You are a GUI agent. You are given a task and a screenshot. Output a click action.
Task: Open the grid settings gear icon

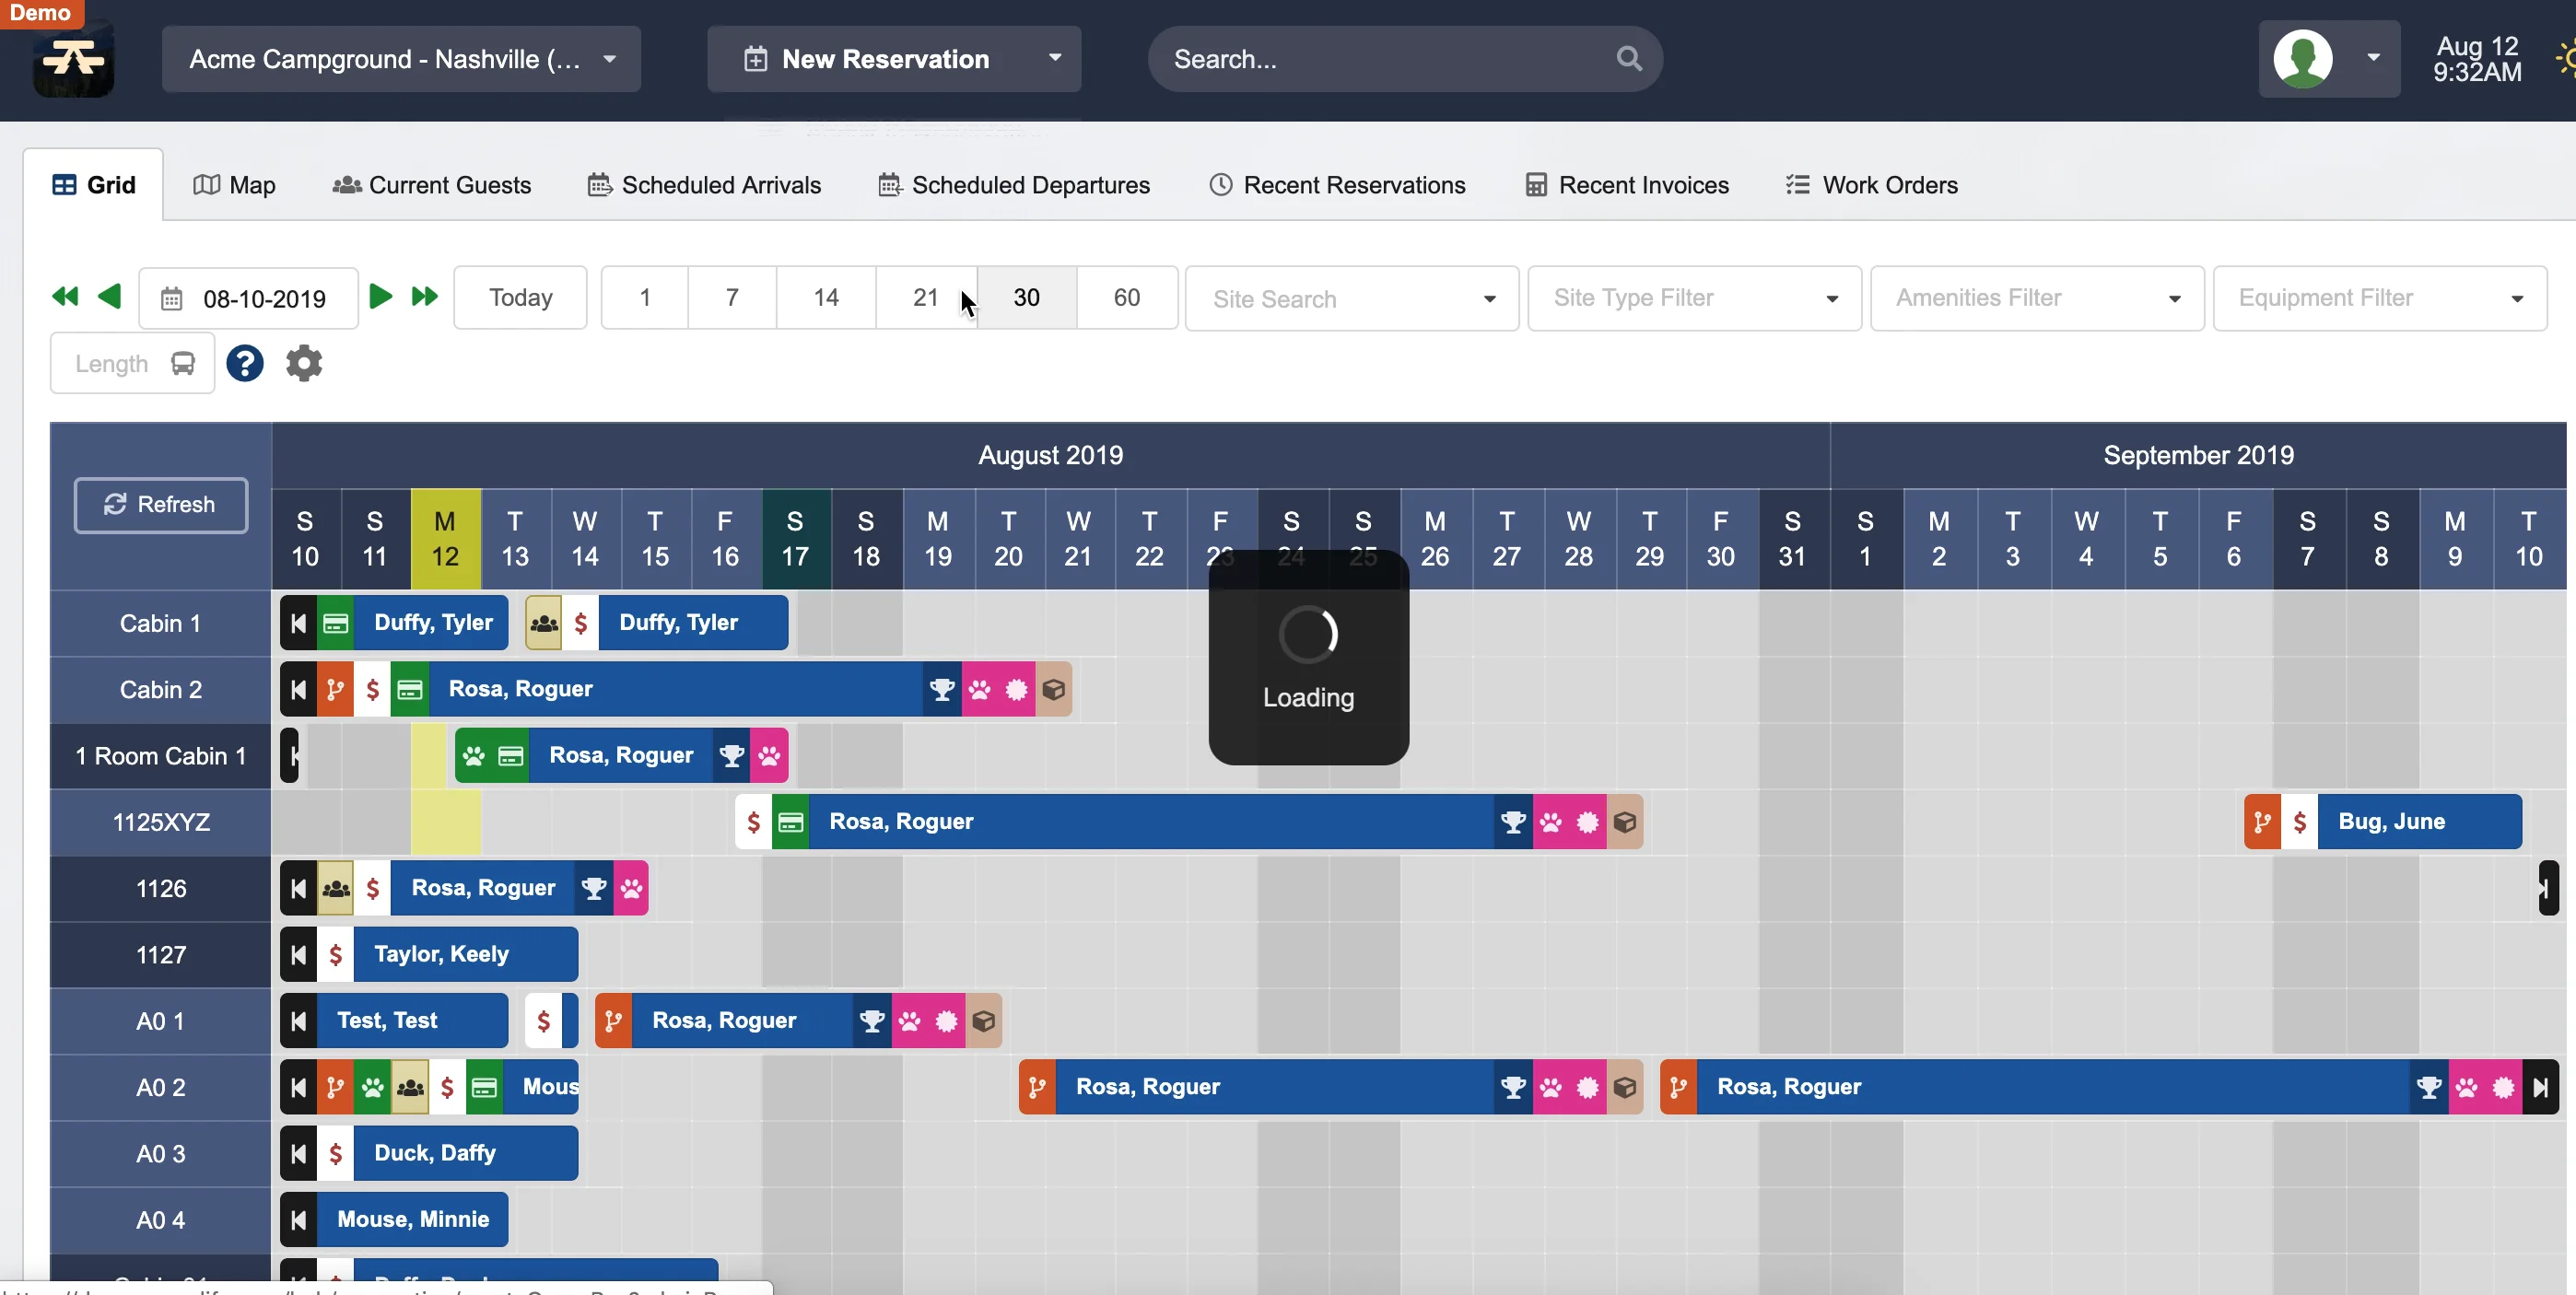[304, 363]
